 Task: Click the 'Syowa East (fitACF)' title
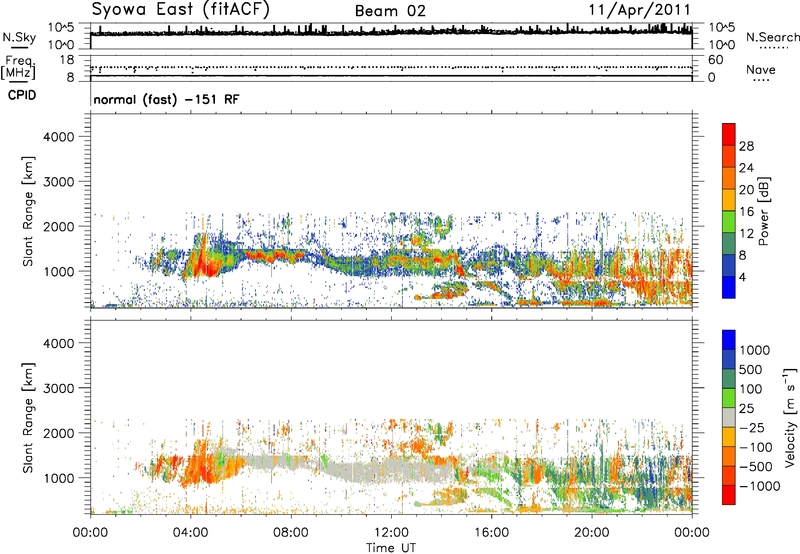181,9
